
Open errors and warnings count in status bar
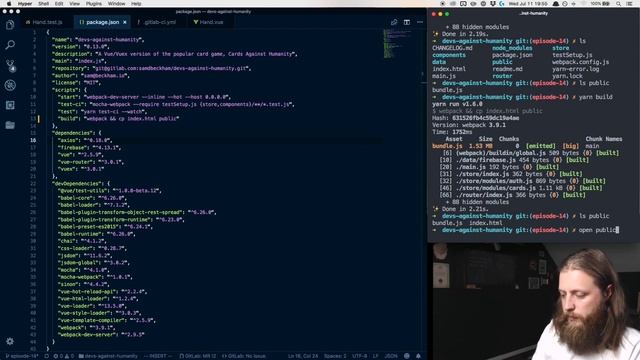pyautogui.click(x=64, y=356)
